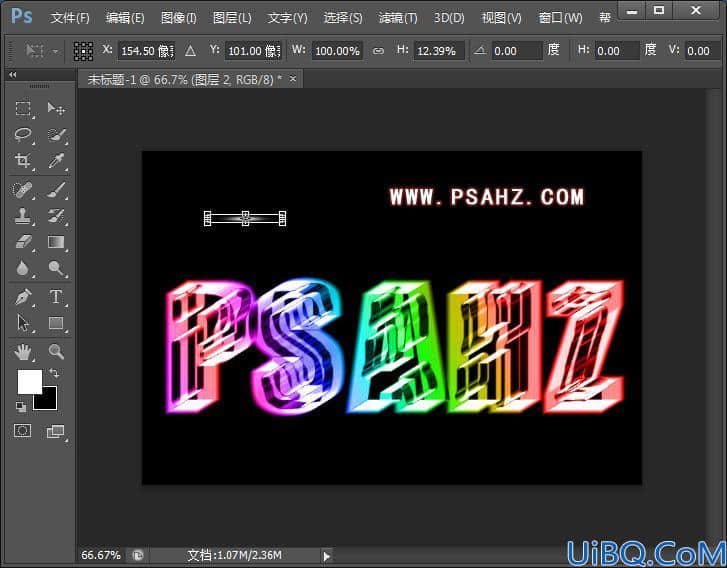Click the 文档:1.07M/2.36M status text
Viewport: 727px width, 568px height.
[234, 555]
